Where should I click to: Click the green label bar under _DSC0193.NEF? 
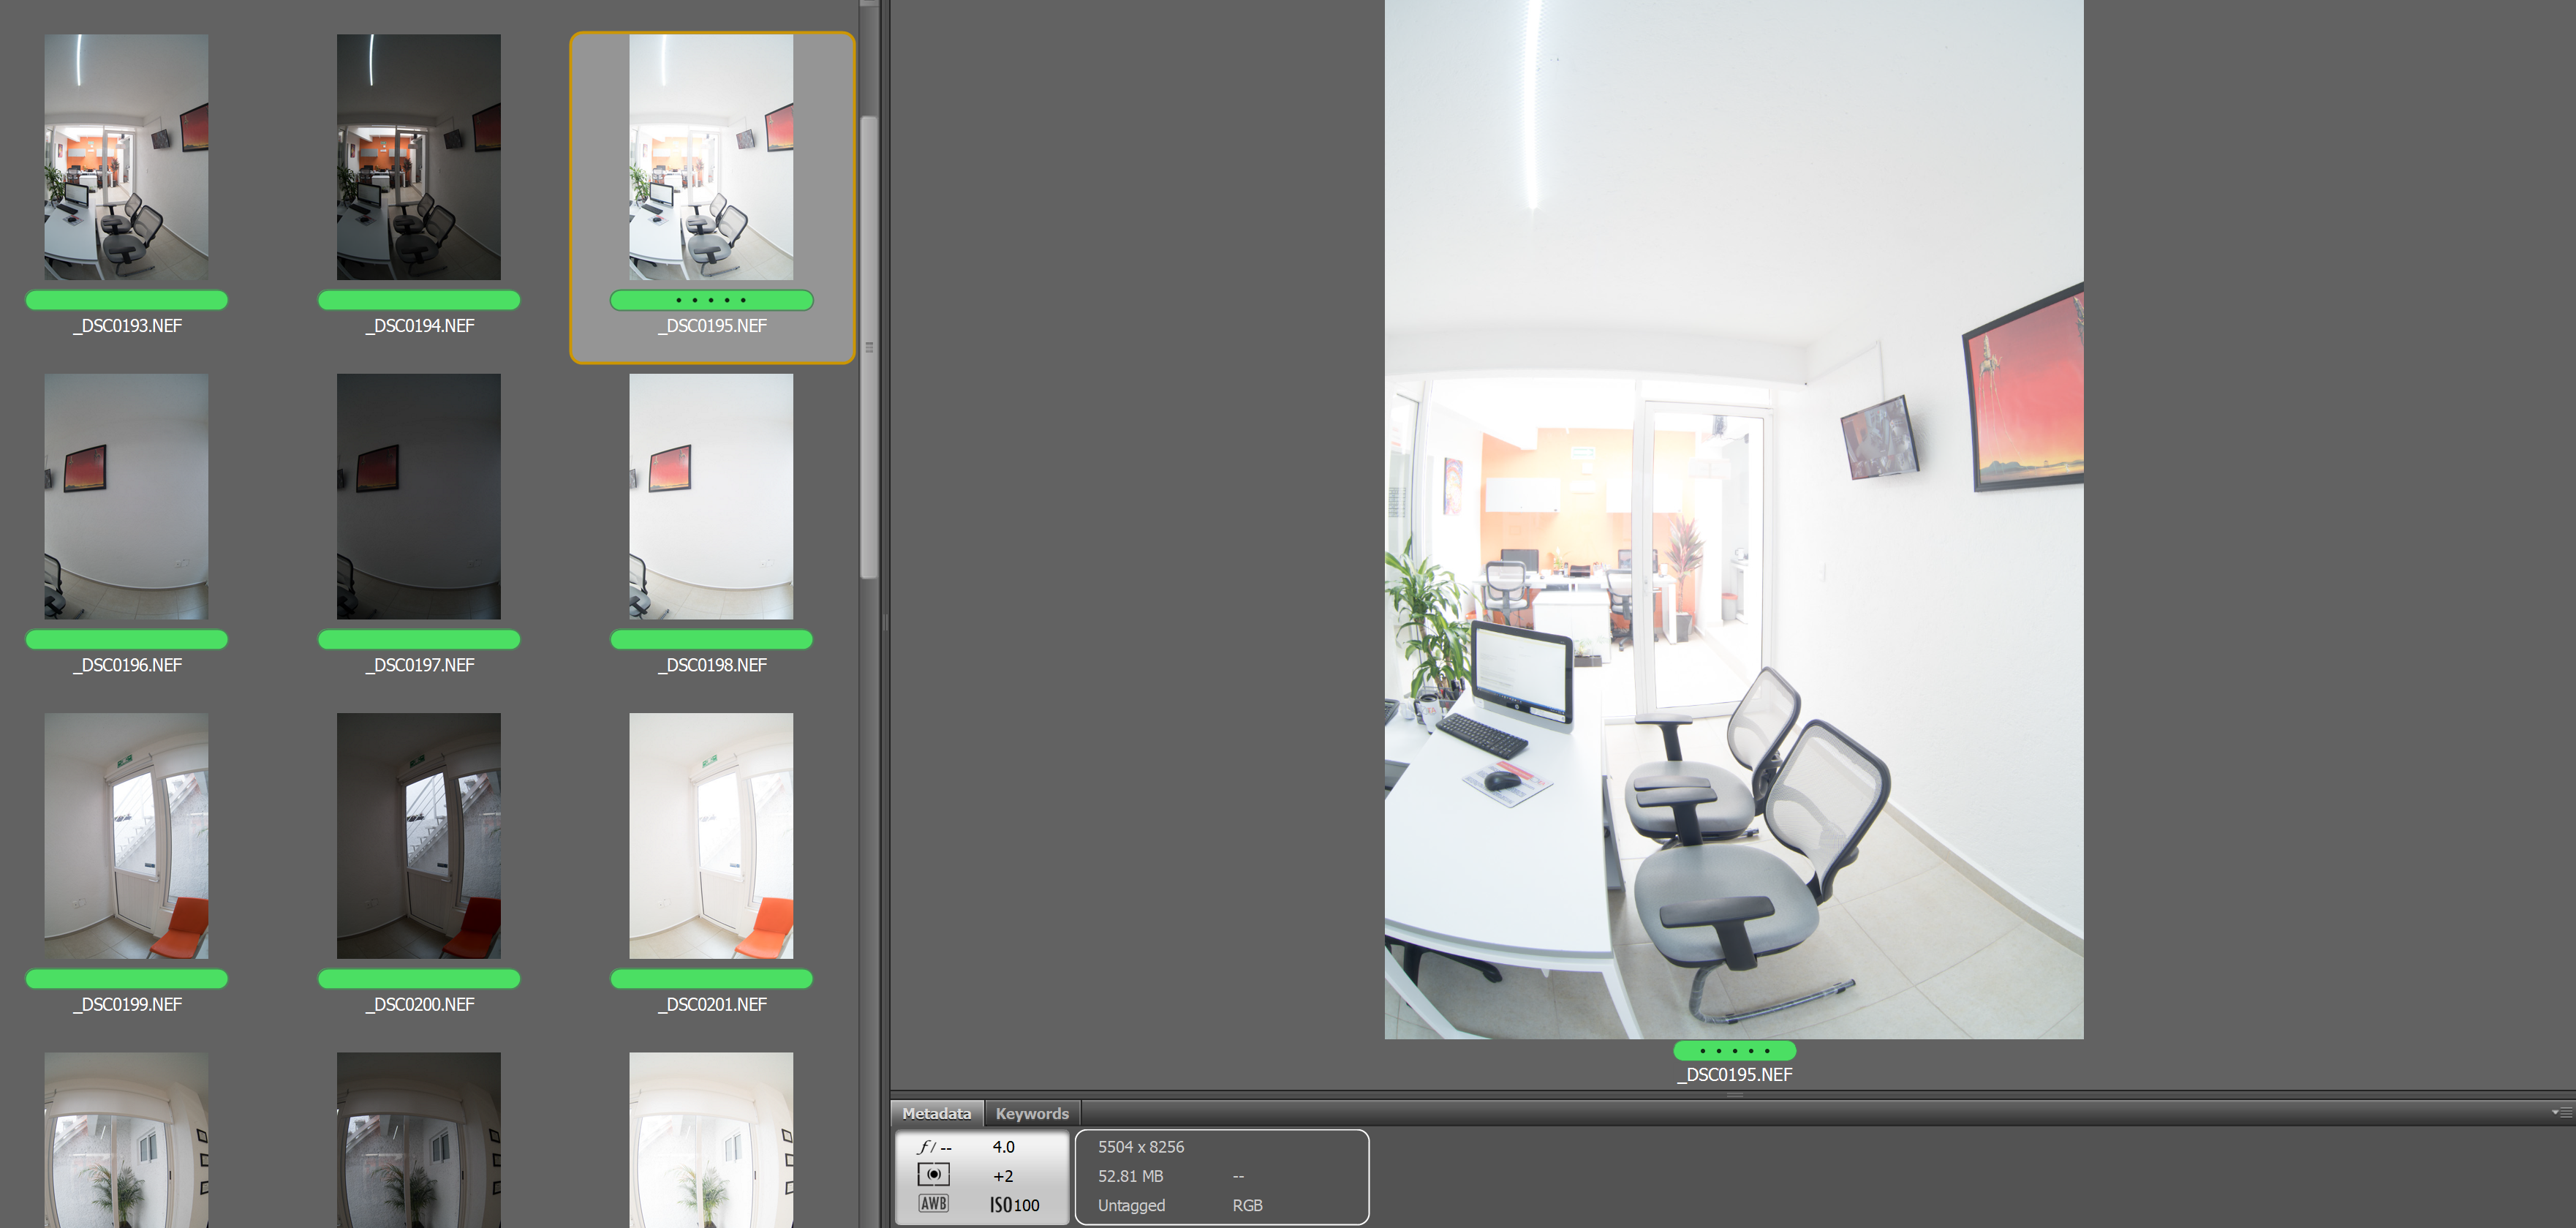click(126, 300)
